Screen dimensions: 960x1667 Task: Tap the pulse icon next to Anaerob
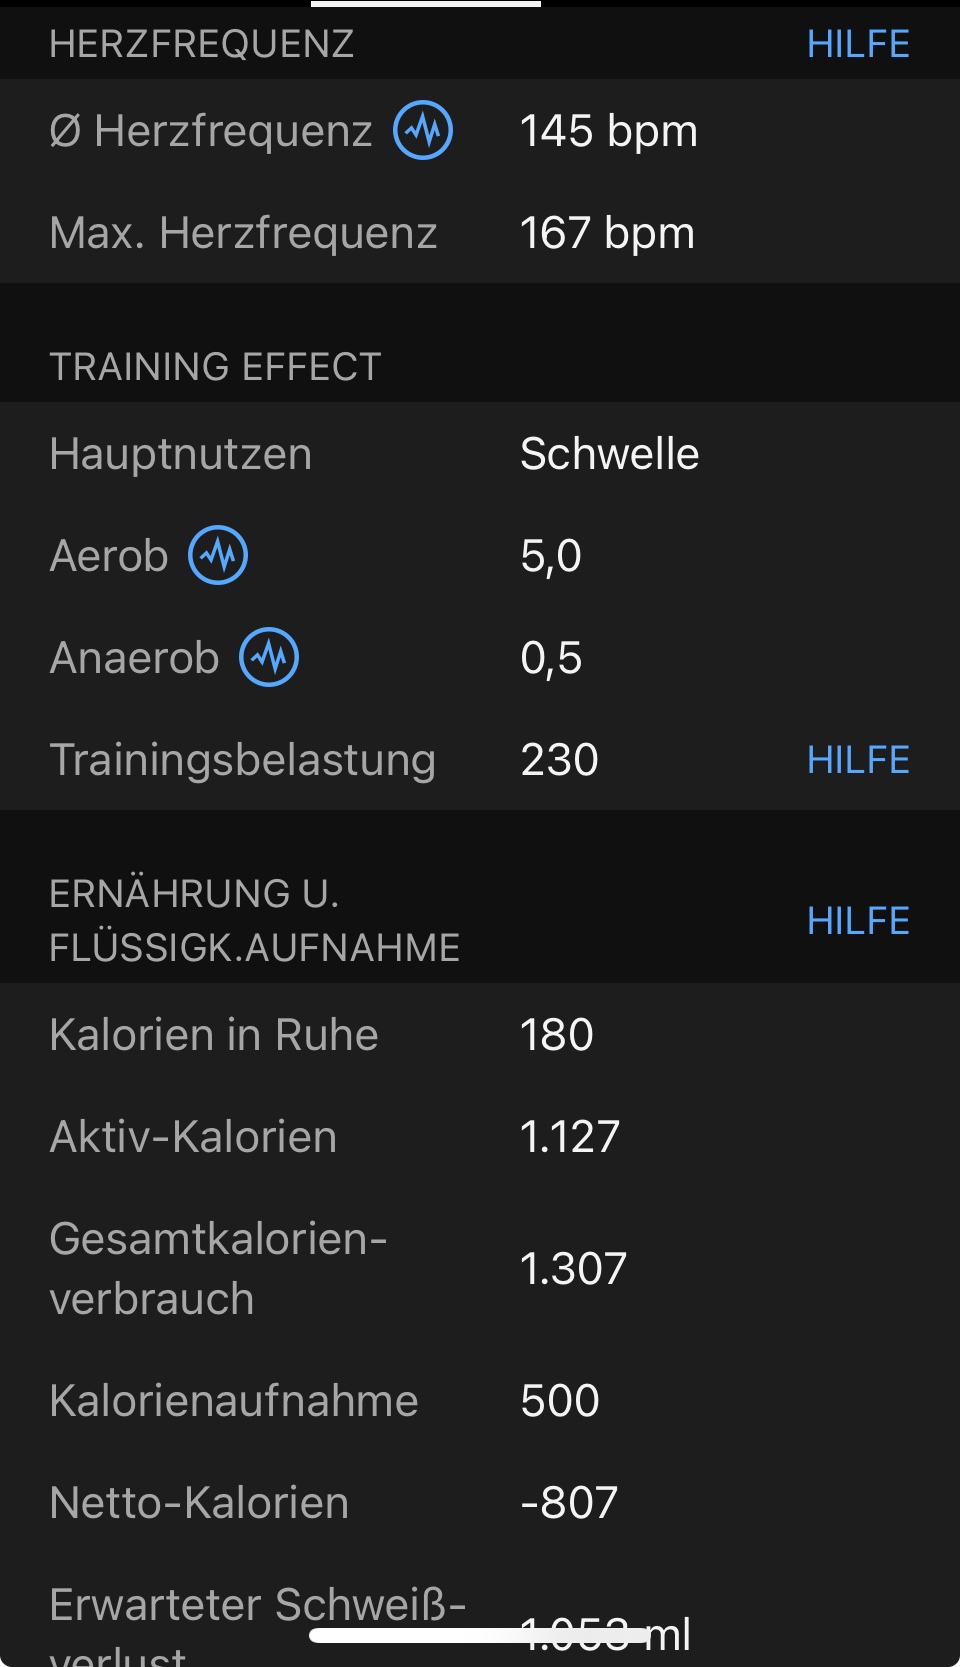click(x=269, y=658)
